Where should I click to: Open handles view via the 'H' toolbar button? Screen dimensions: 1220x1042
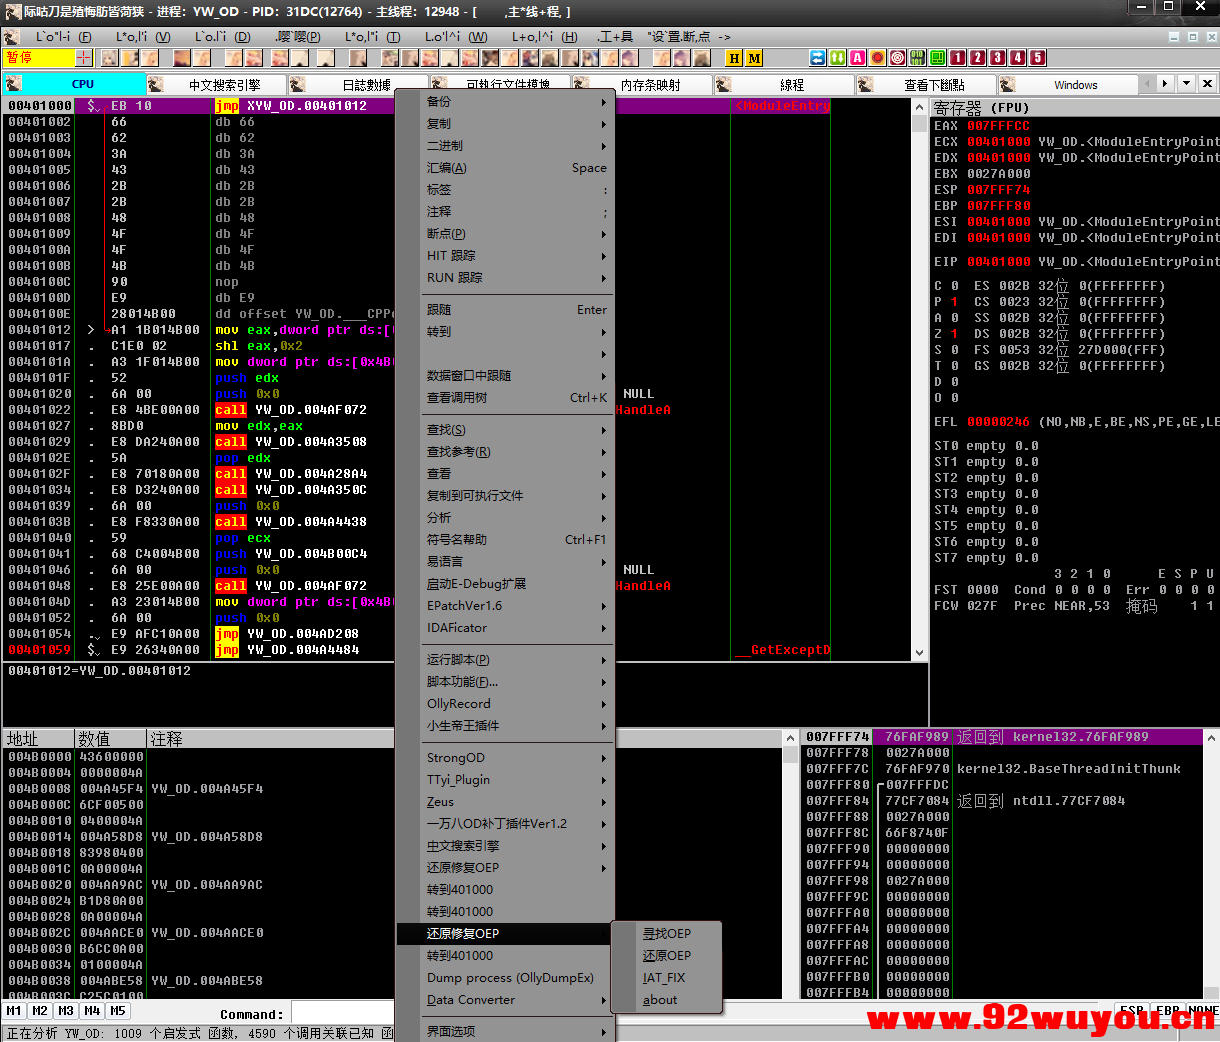pos(733,57)
